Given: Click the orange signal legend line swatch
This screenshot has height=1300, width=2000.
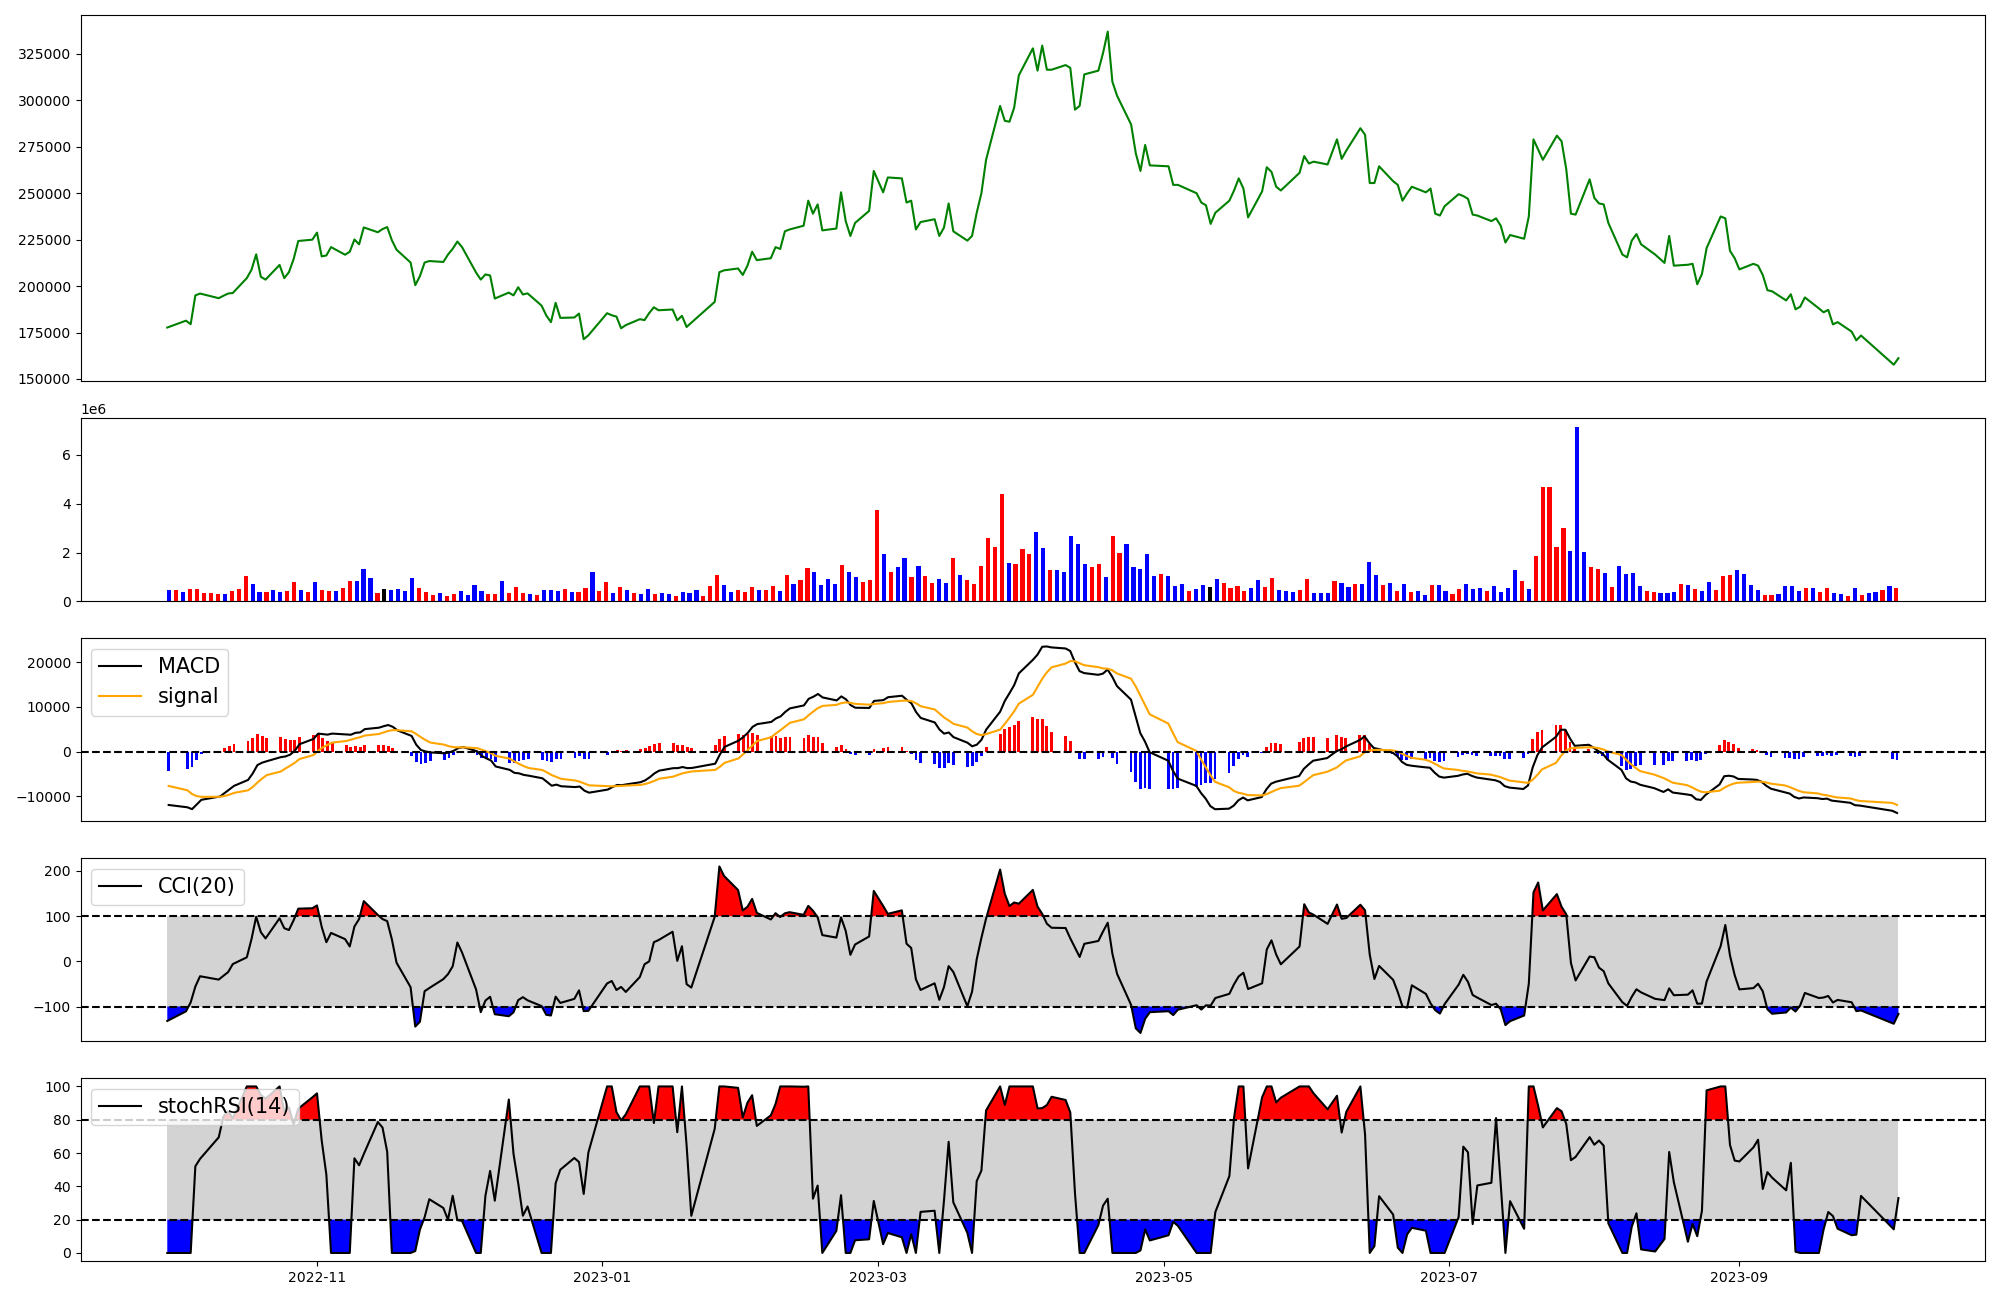Looking at the screenshot, I should (122, 696).
